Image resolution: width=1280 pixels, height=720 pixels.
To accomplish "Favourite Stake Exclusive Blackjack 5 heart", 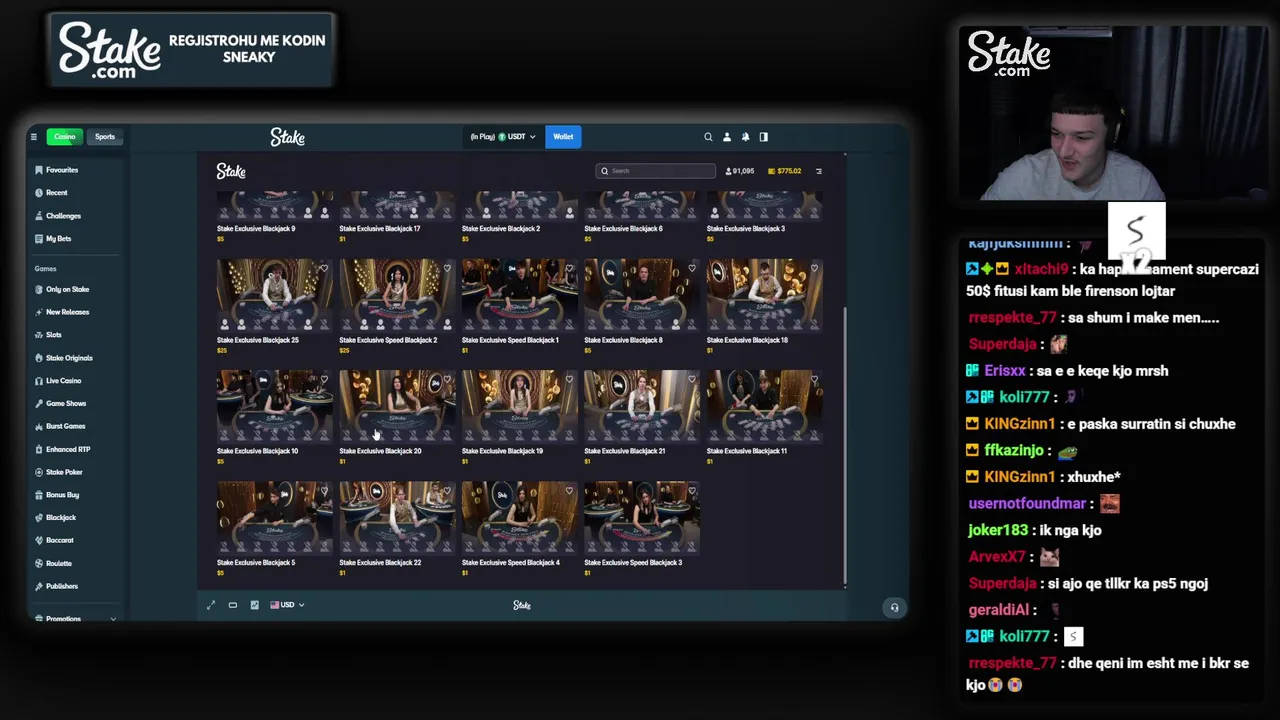I will click(x=325, y=491).
